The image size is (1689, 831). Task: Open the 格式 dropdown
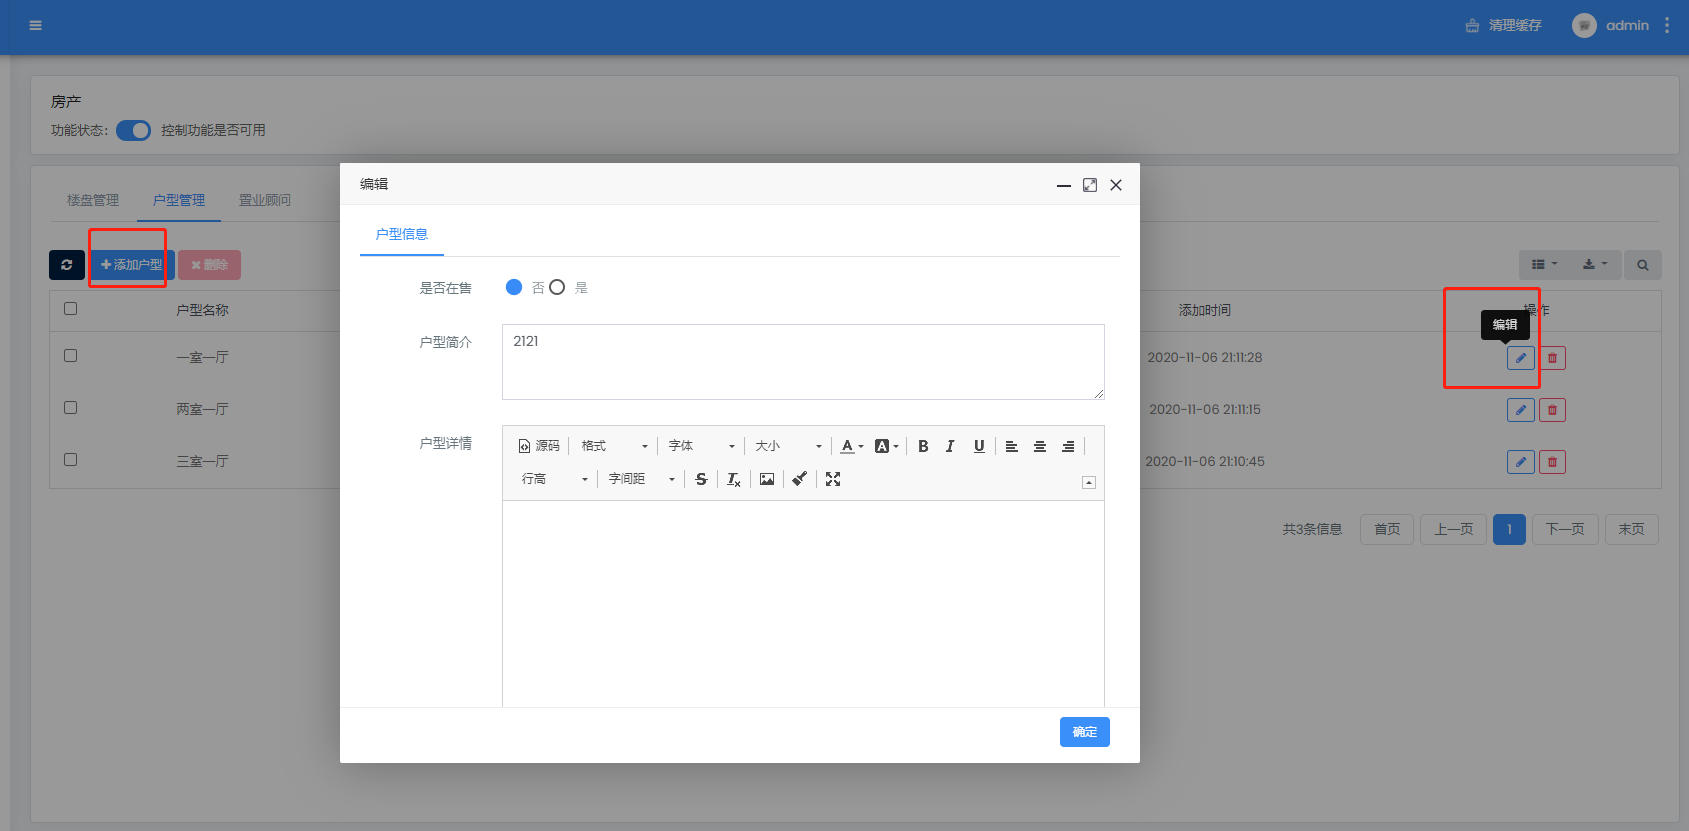tap(614, 446)
